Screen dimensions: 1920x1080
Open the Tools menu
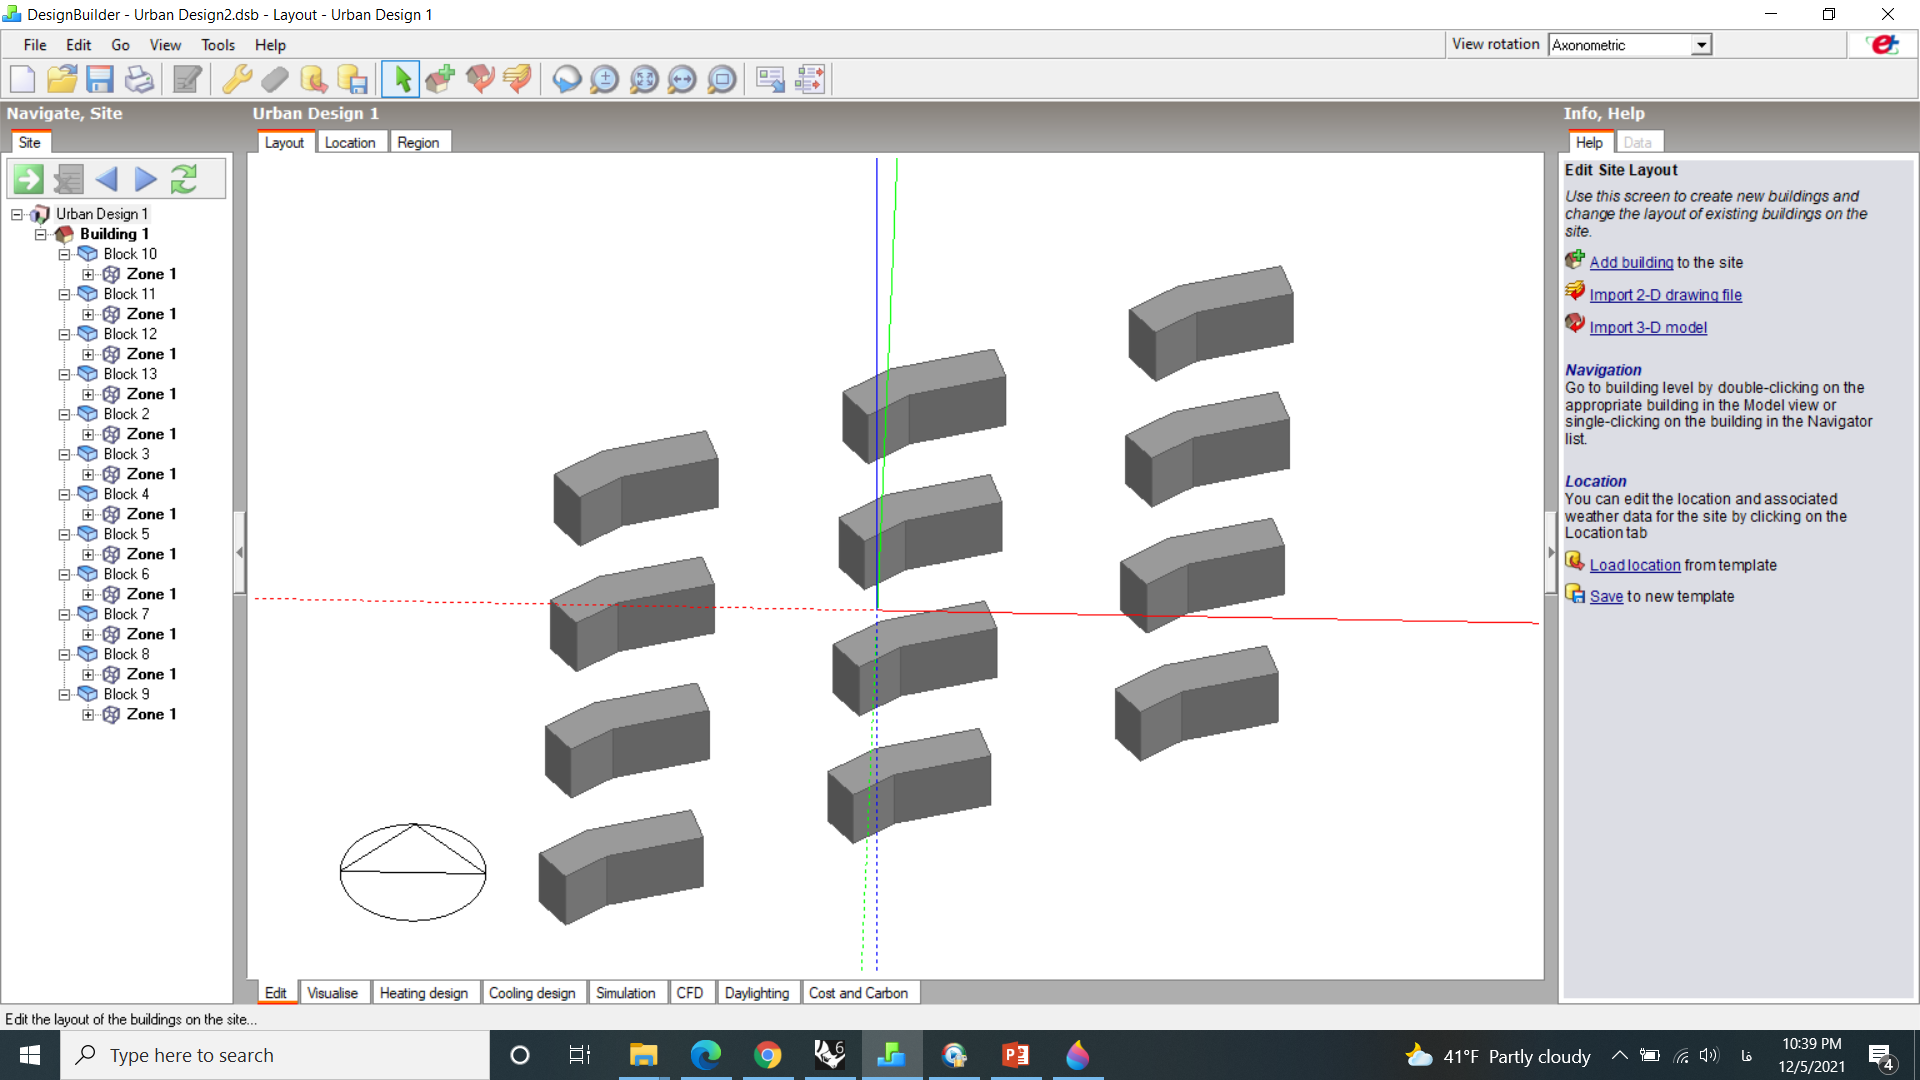(217, 45)
